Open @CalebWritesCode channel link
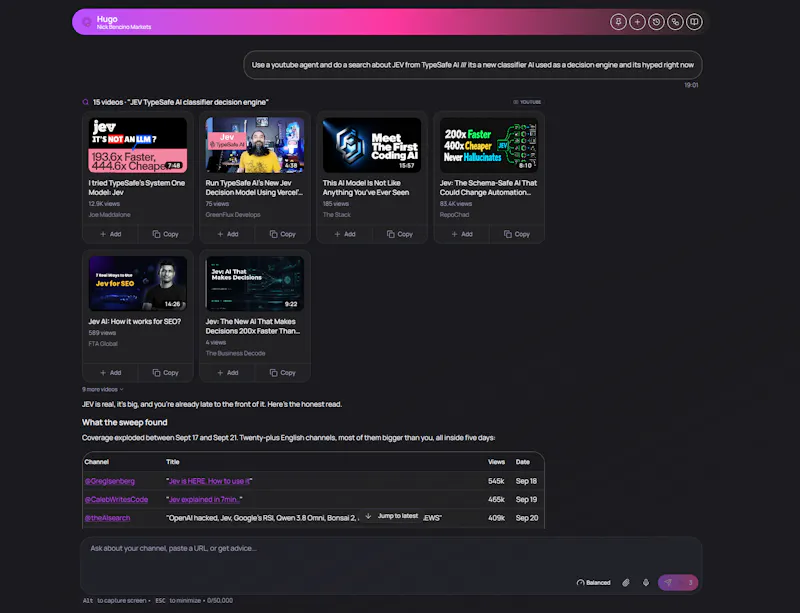800x613 pixels. pyautogui.click(x=116, y=499)
